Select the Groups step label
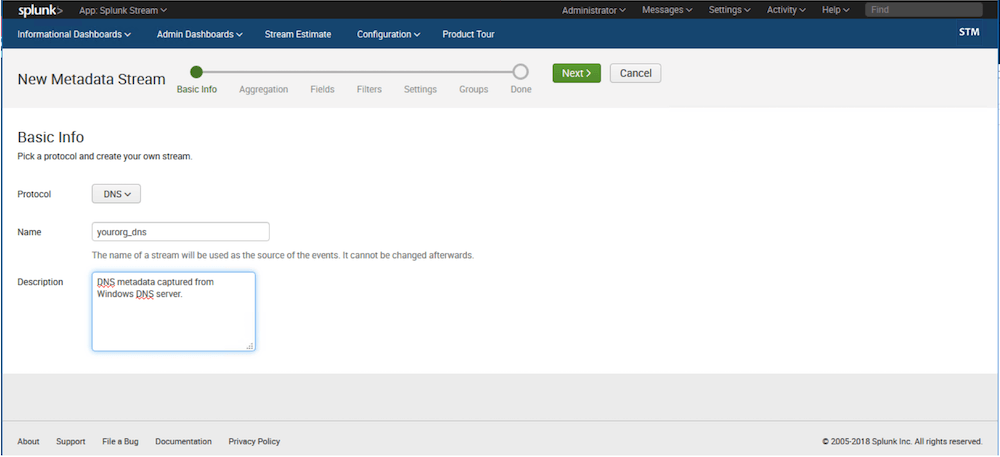 click(474, 90)
